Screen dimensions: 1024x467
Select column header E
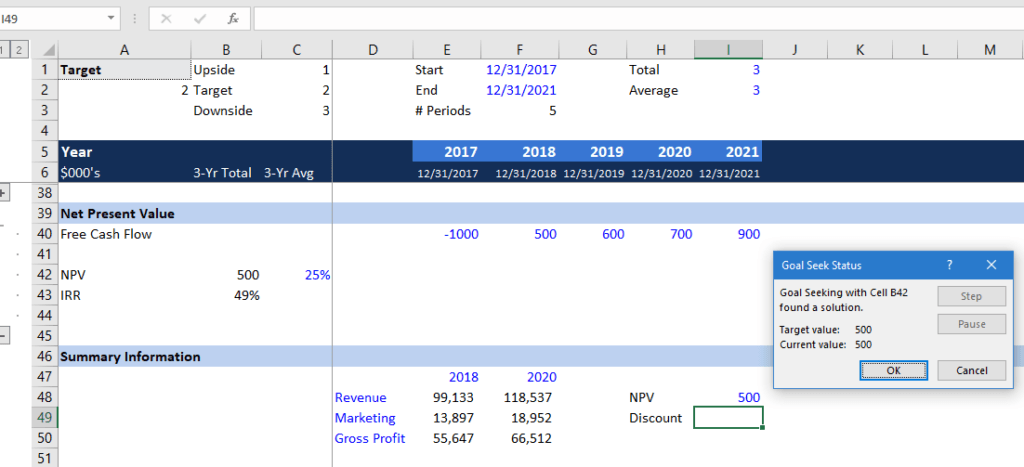coord(445,49)
